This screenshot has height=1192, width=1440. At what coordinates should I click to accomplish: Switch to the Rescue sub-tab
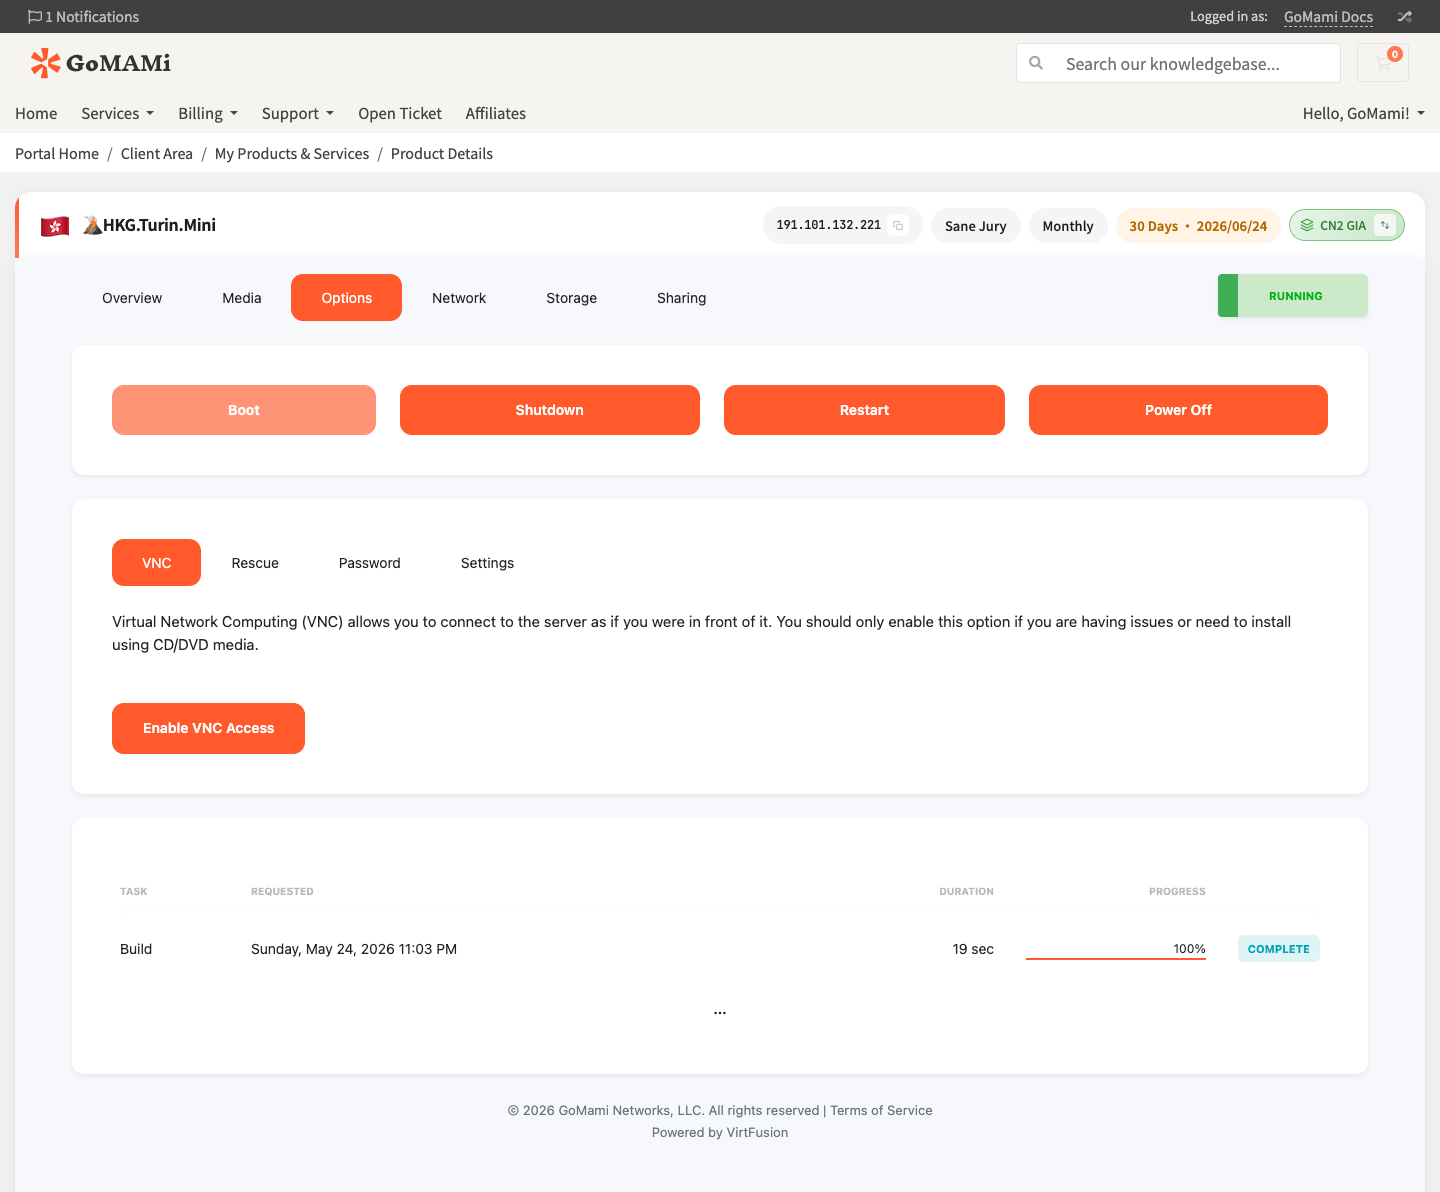pyautogui.click(x=255, y=563)
